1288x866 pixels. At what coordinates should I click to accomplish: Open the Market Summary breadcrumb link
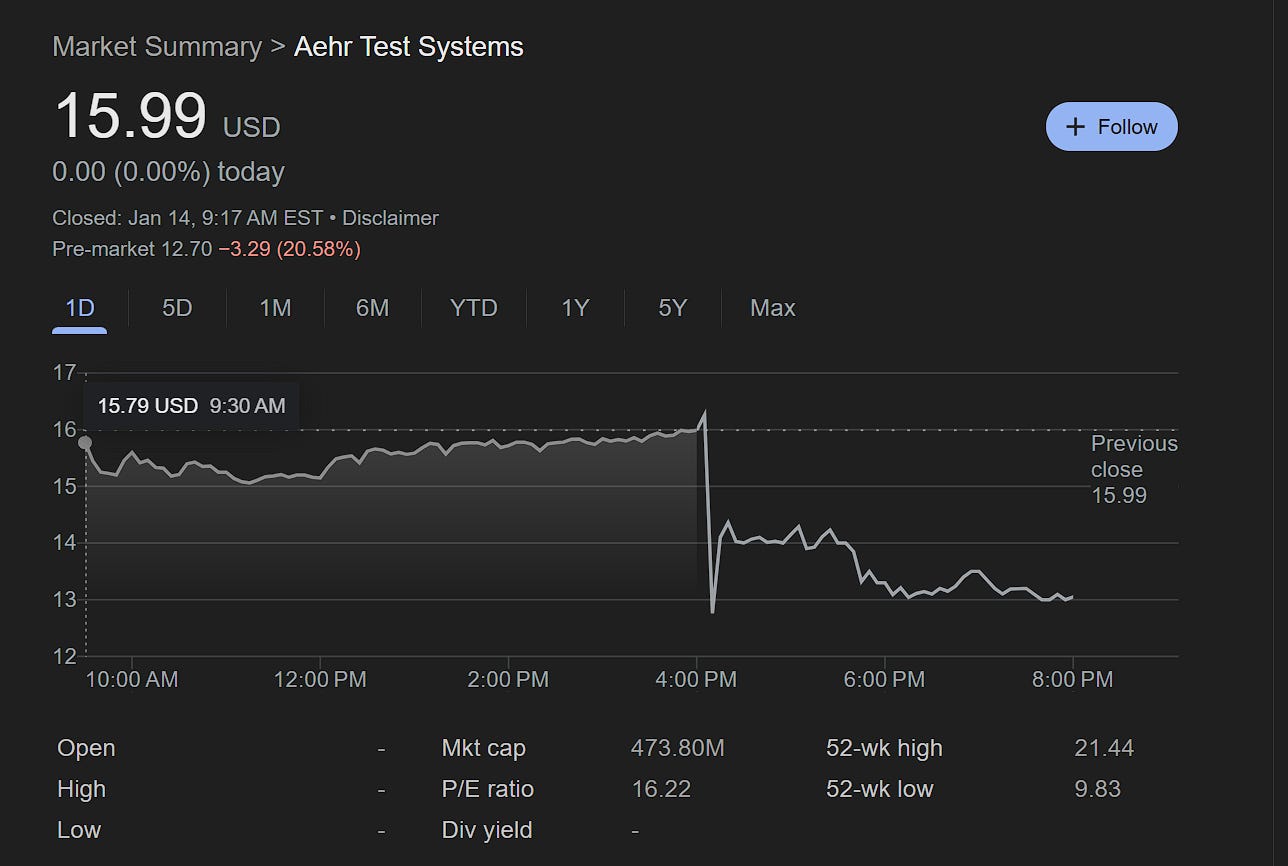[x=157, y=47]
